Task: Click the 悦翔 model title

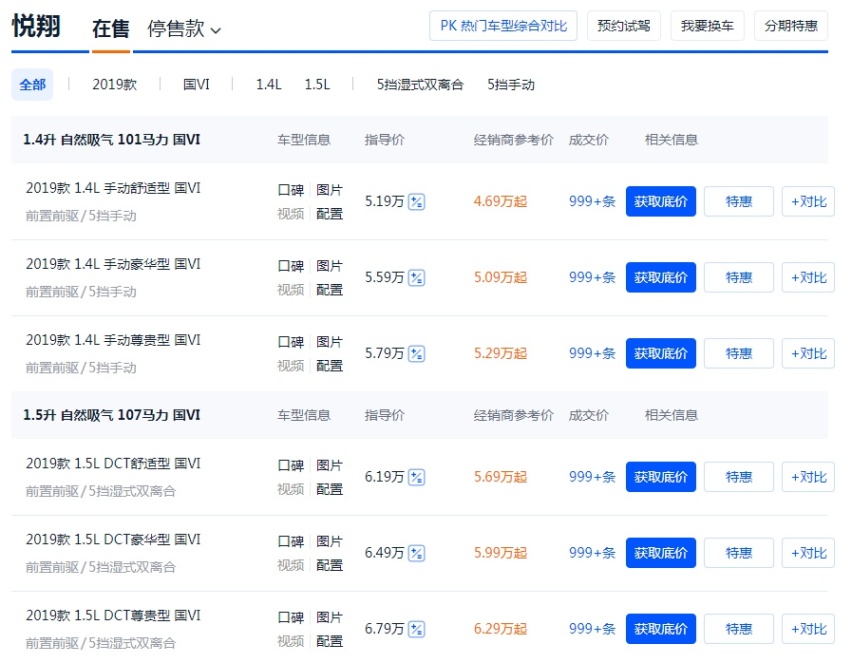Action: 36,26
